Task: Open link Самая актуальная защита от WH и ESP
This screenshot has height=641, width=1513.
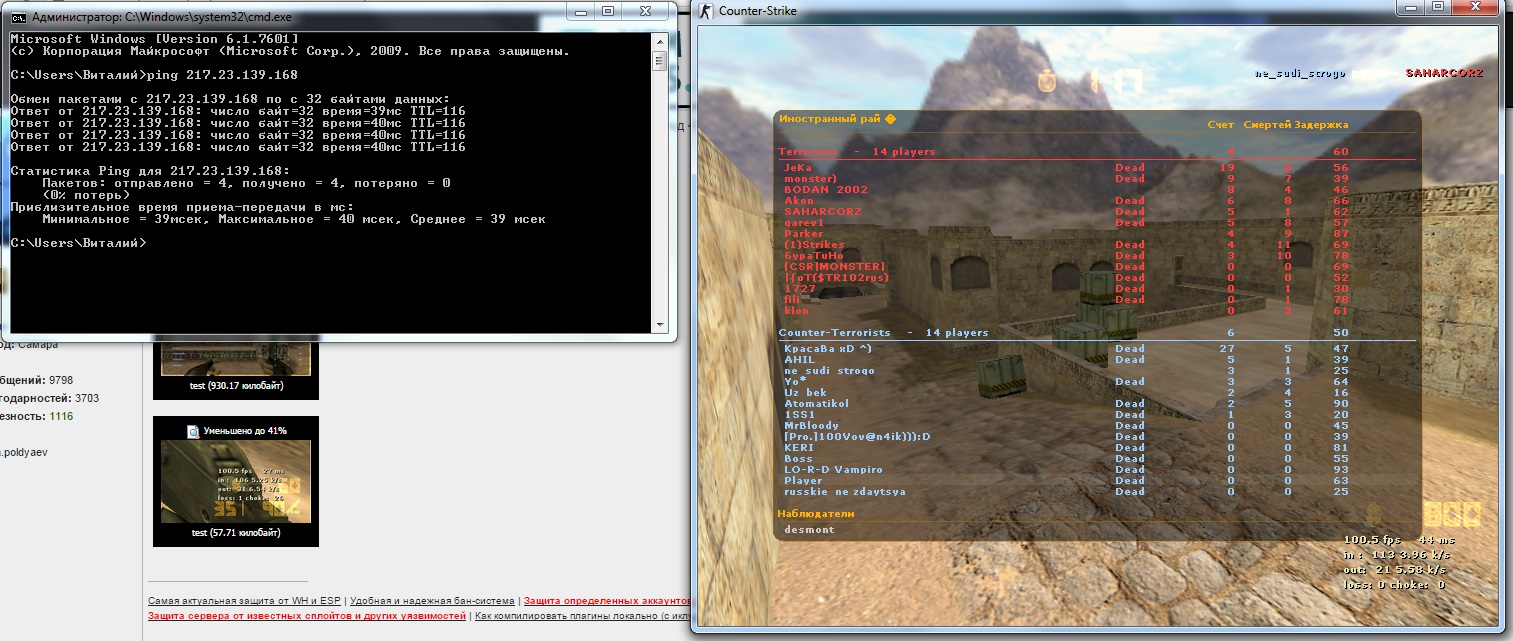Action: tap(245, 601)
